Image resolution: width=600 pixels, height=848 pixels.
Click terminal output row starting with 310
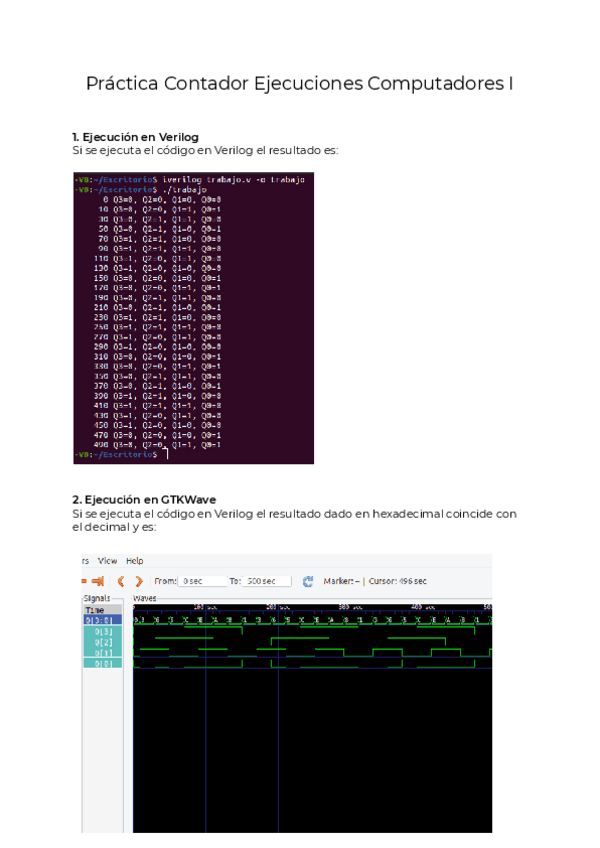(x=157, y=356)
